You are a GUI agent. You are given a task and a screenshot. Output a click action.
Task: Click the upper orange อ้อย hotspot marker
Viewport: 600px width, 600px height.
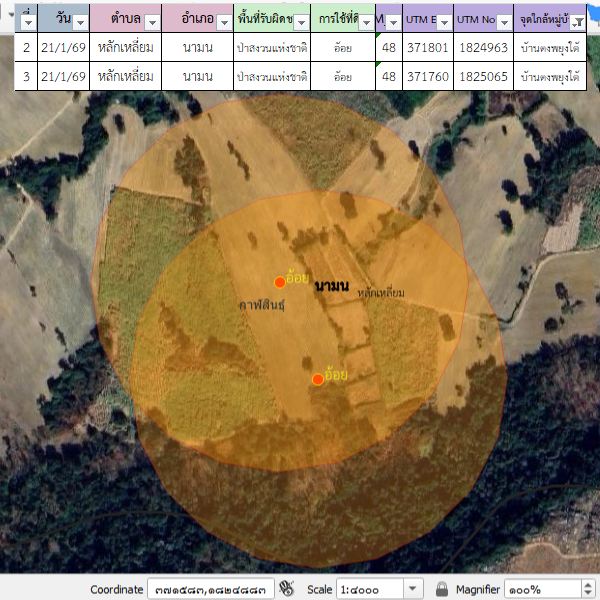[x=280, y=282]
